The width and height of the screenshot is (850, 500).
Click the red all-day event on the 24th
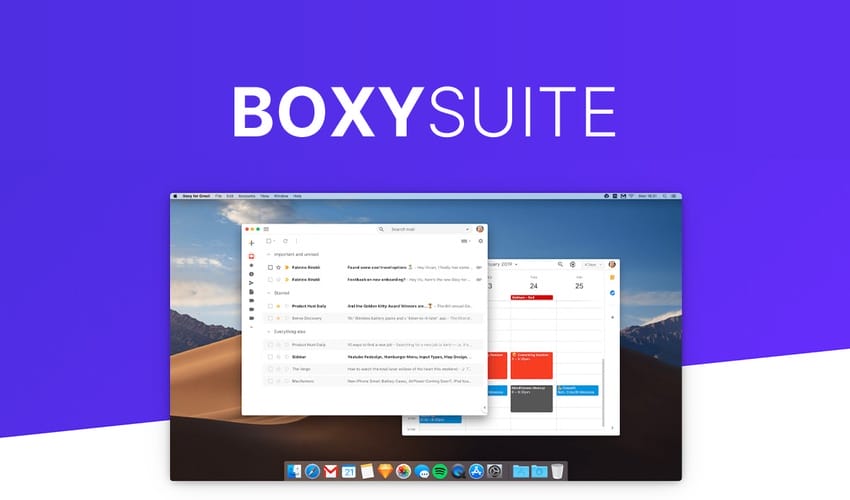tap(532, 297)
